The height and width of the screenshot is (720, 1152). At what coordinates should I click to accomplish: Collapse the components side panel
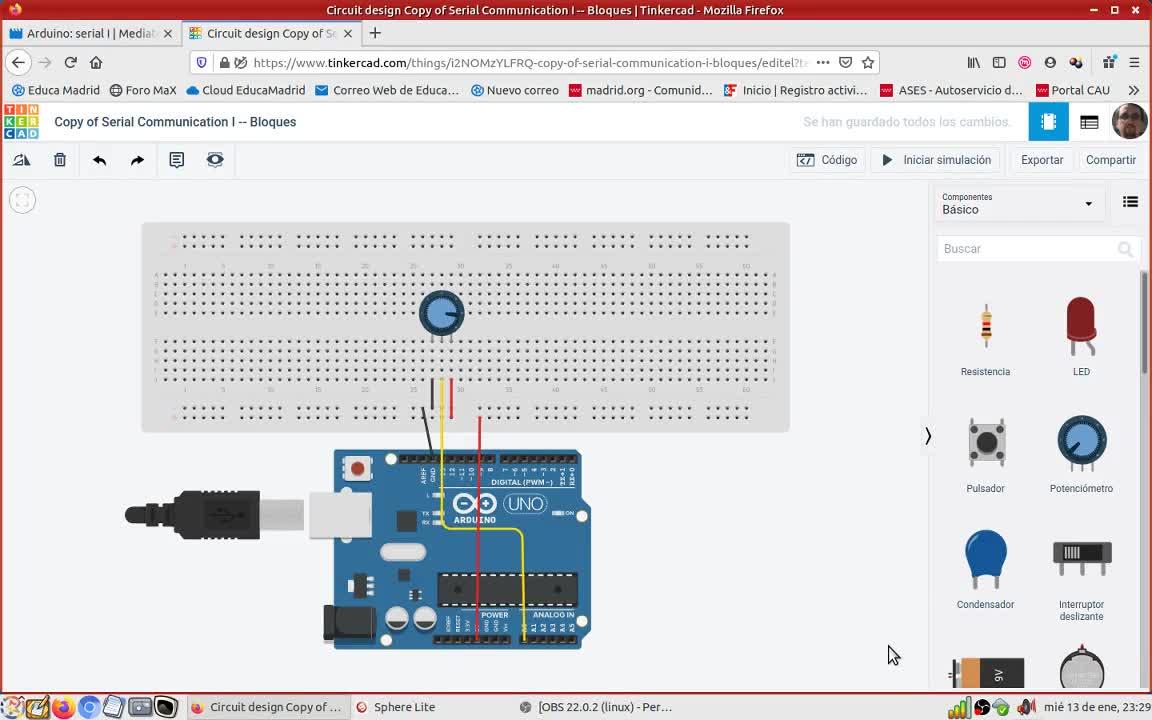[x=928, y=436]
